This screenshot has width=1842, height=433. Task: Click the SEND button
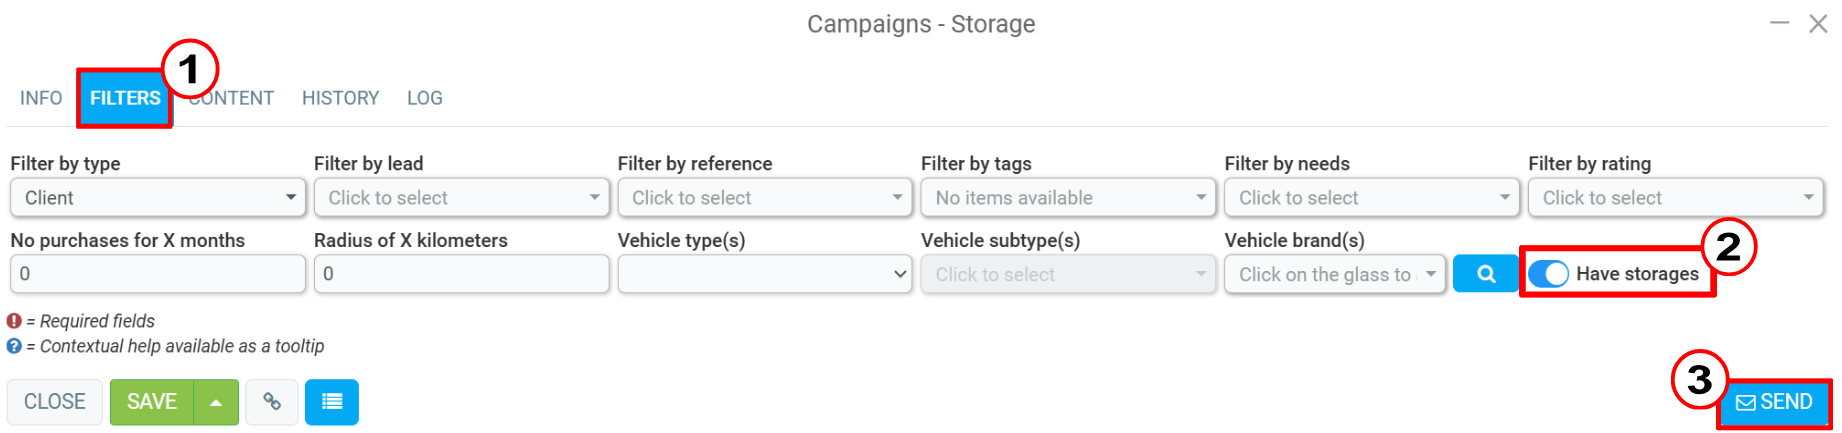(1775, 402)
